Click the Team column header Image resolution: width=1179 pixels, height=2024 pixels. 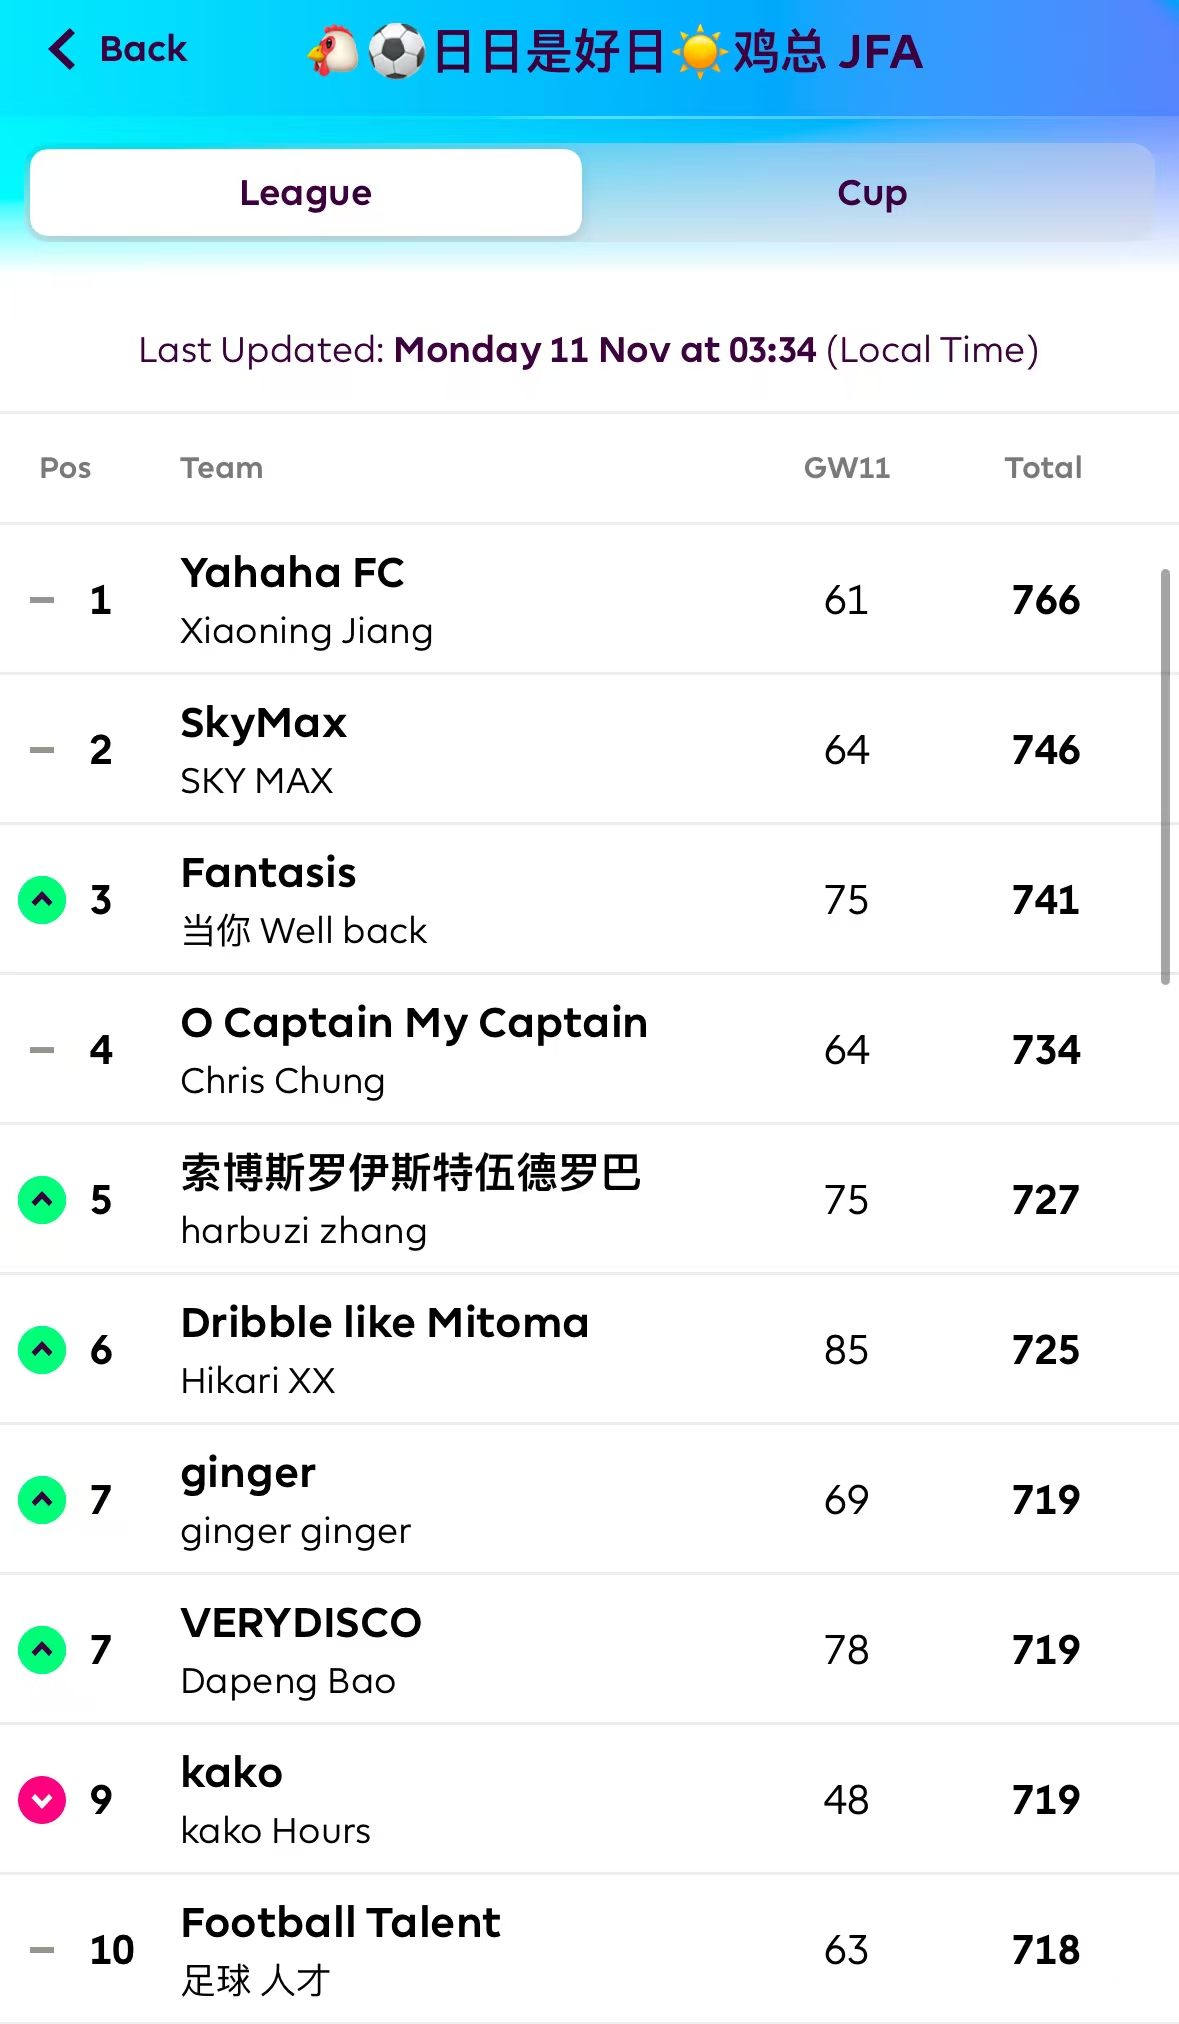[x=222, y=468]
